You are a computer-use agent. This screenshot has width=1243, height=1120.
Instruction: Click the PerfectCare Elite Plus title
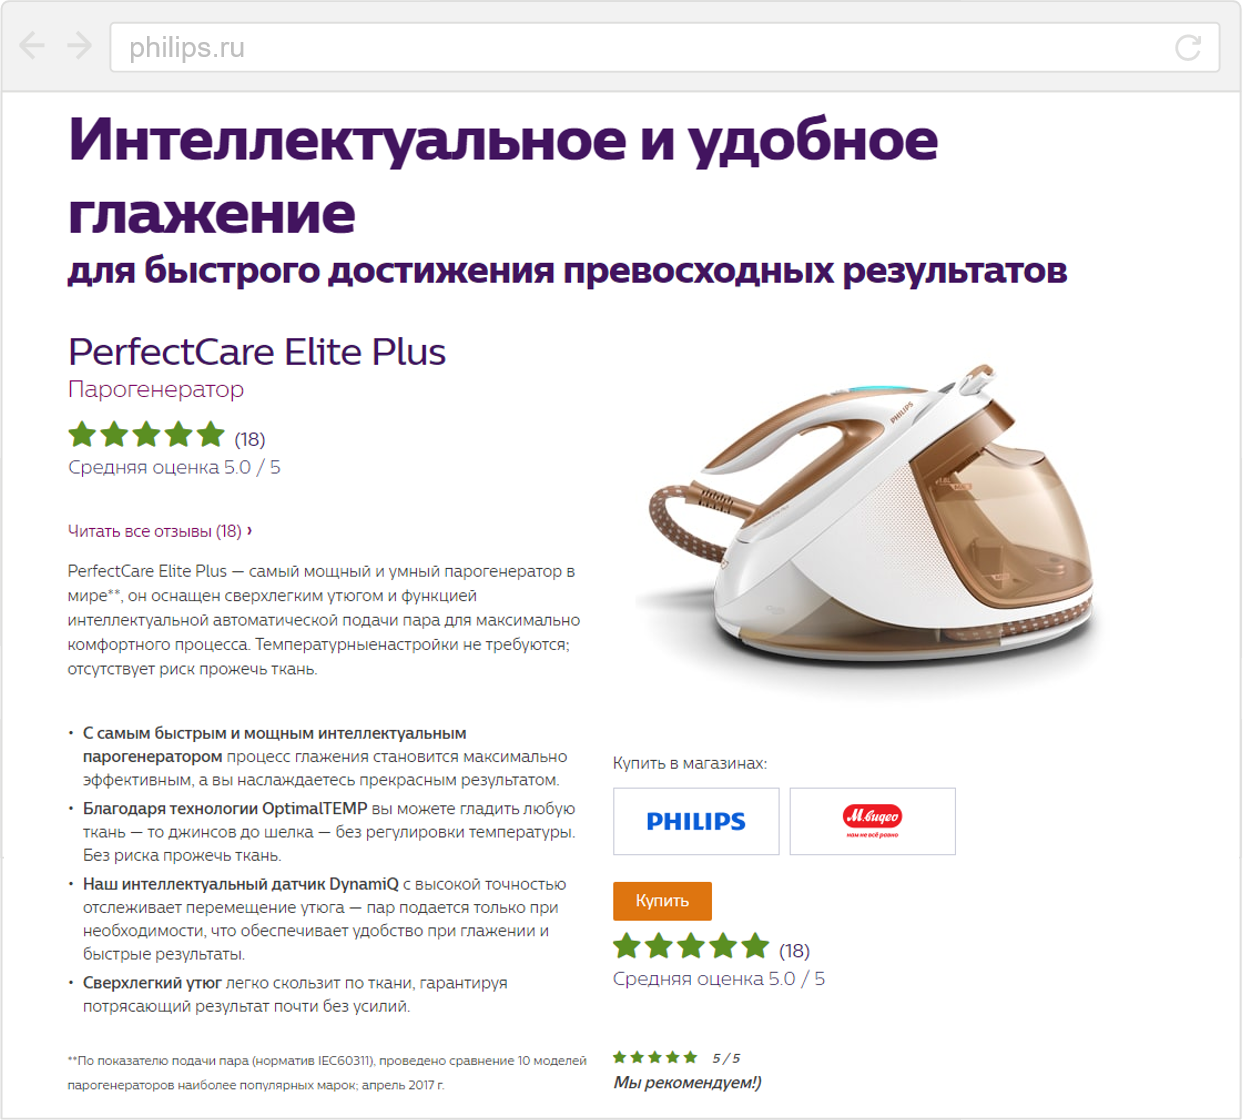pyautogui.click(x=257, y=352)
